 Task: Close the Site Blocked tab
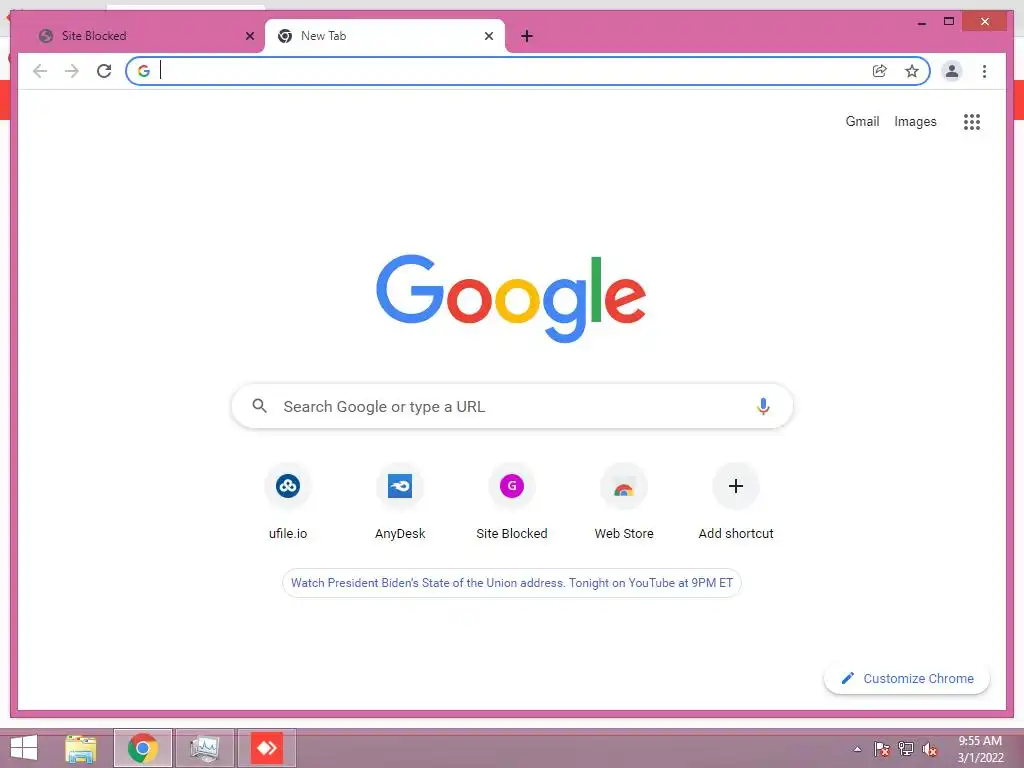coord(249,36)
